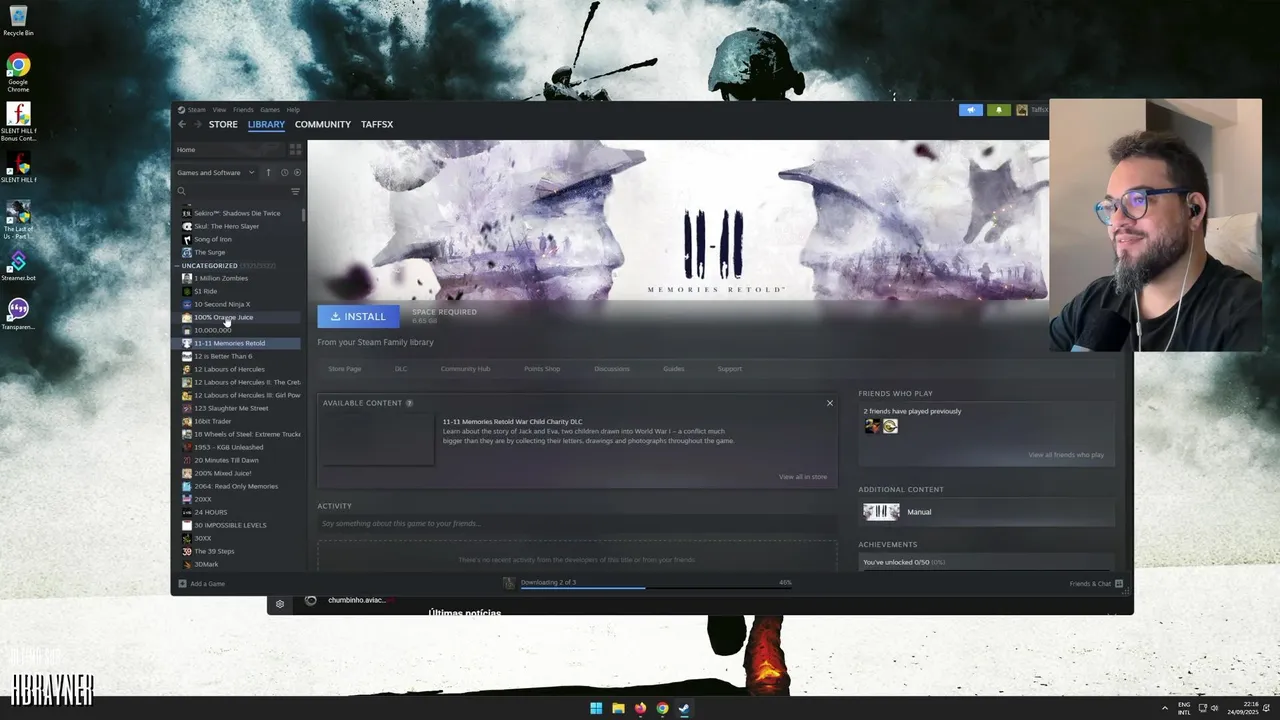Open the Manual under Additional Content
Image resolution: width=1280 pixels, height=720 pixels.
(987, 512)
